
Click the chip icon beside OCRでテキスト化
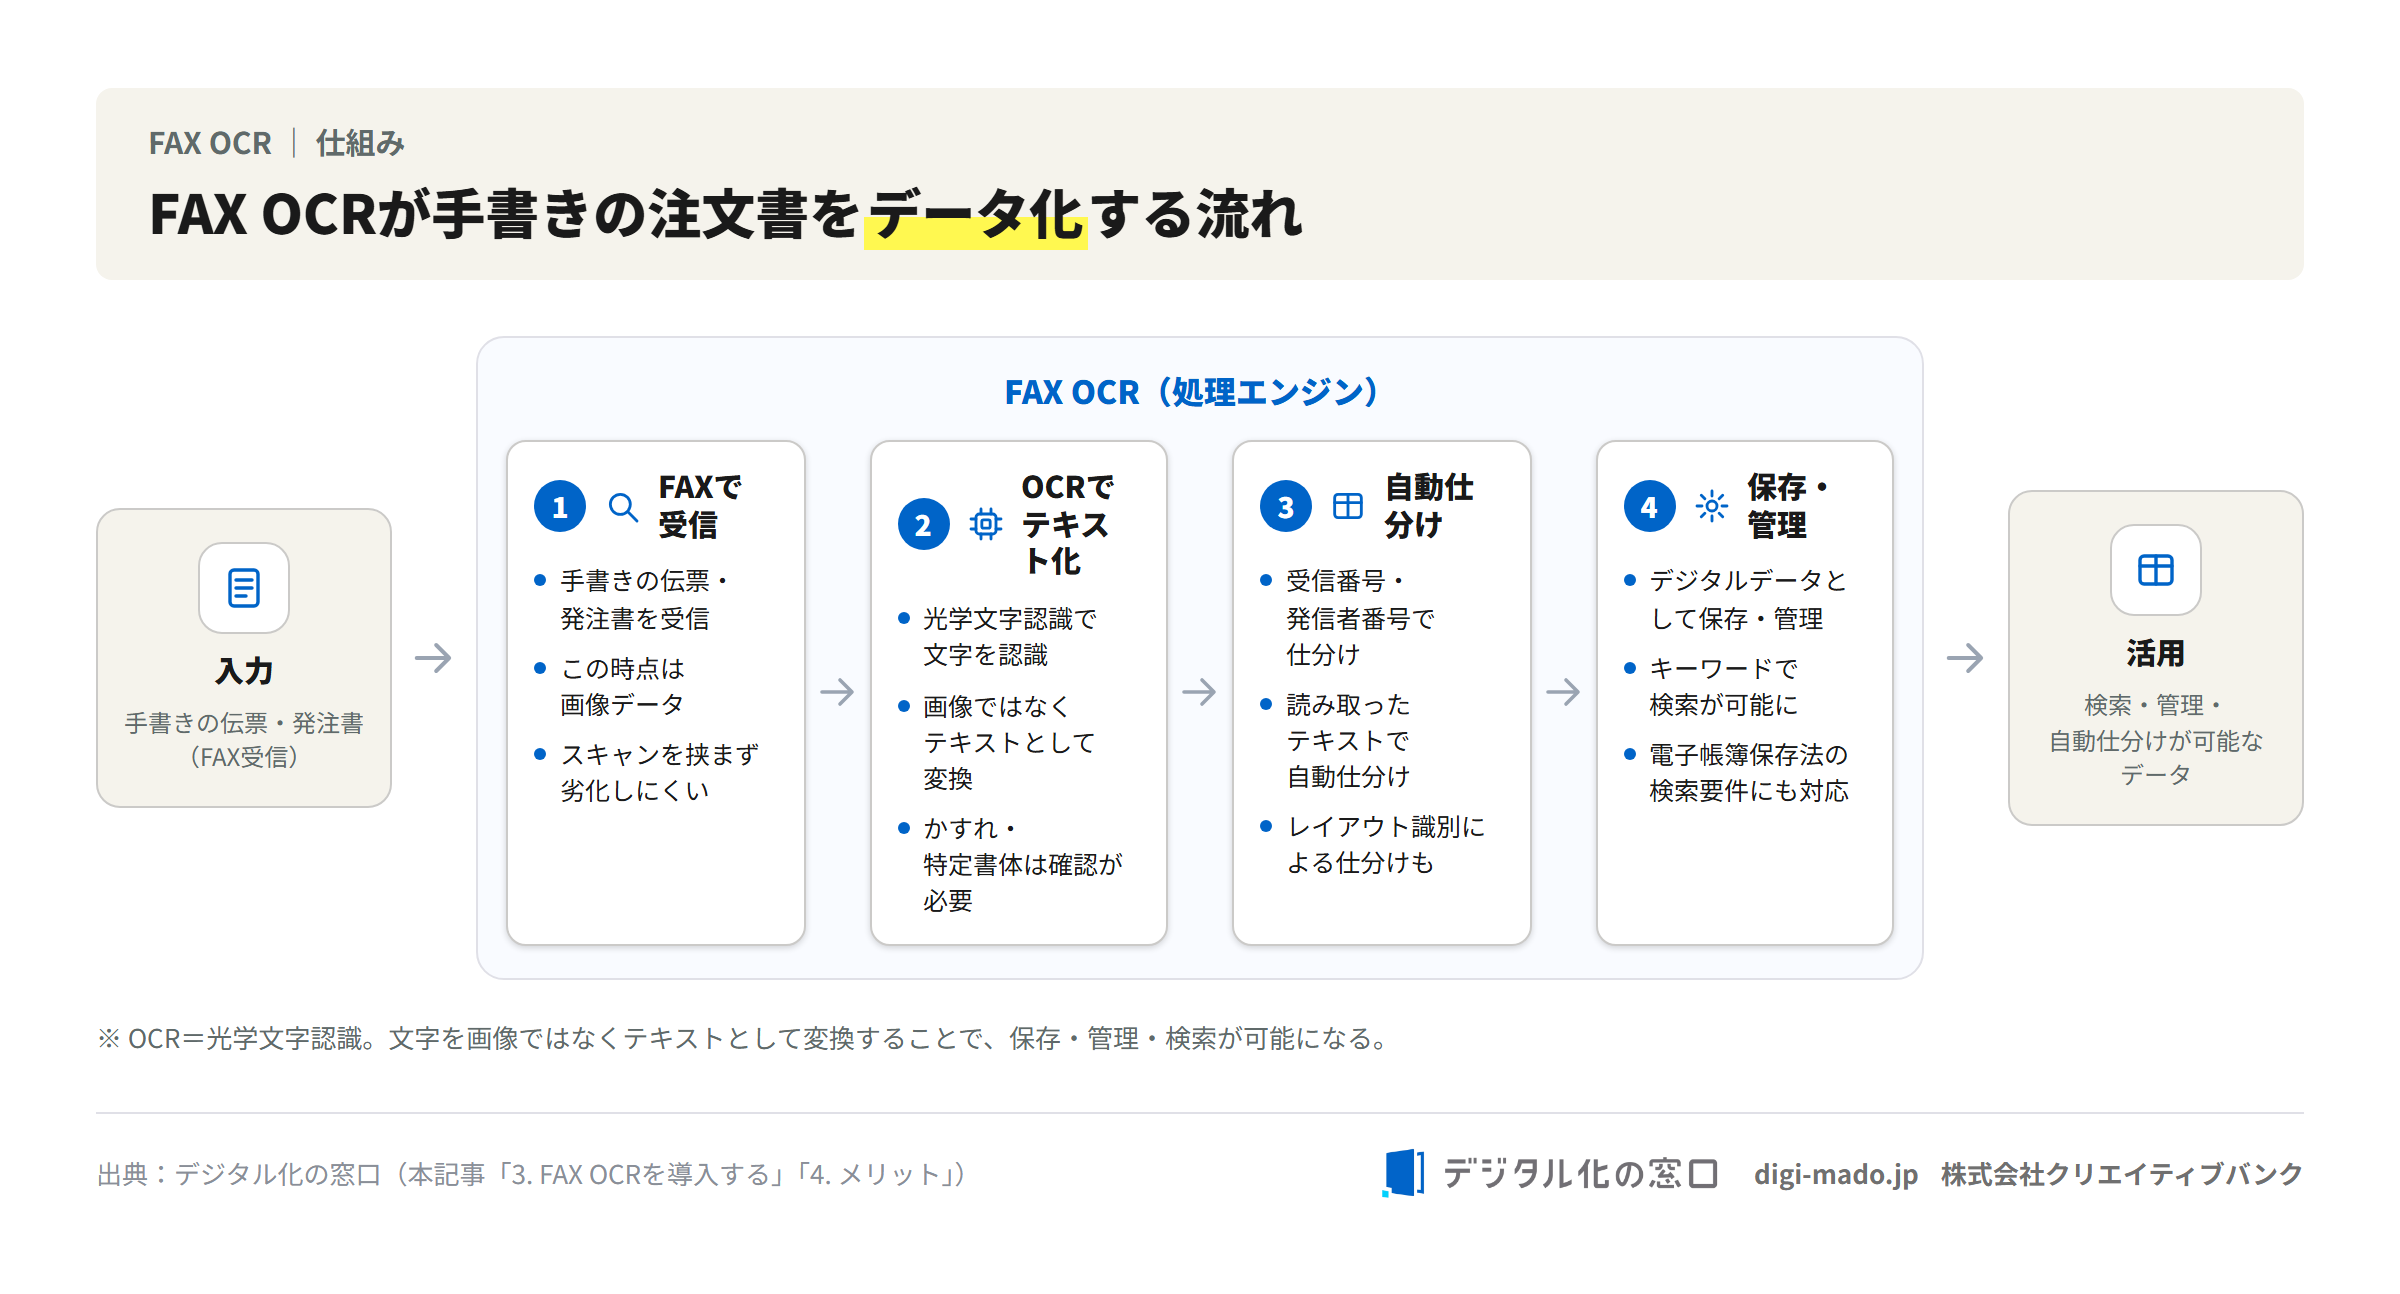986,524
